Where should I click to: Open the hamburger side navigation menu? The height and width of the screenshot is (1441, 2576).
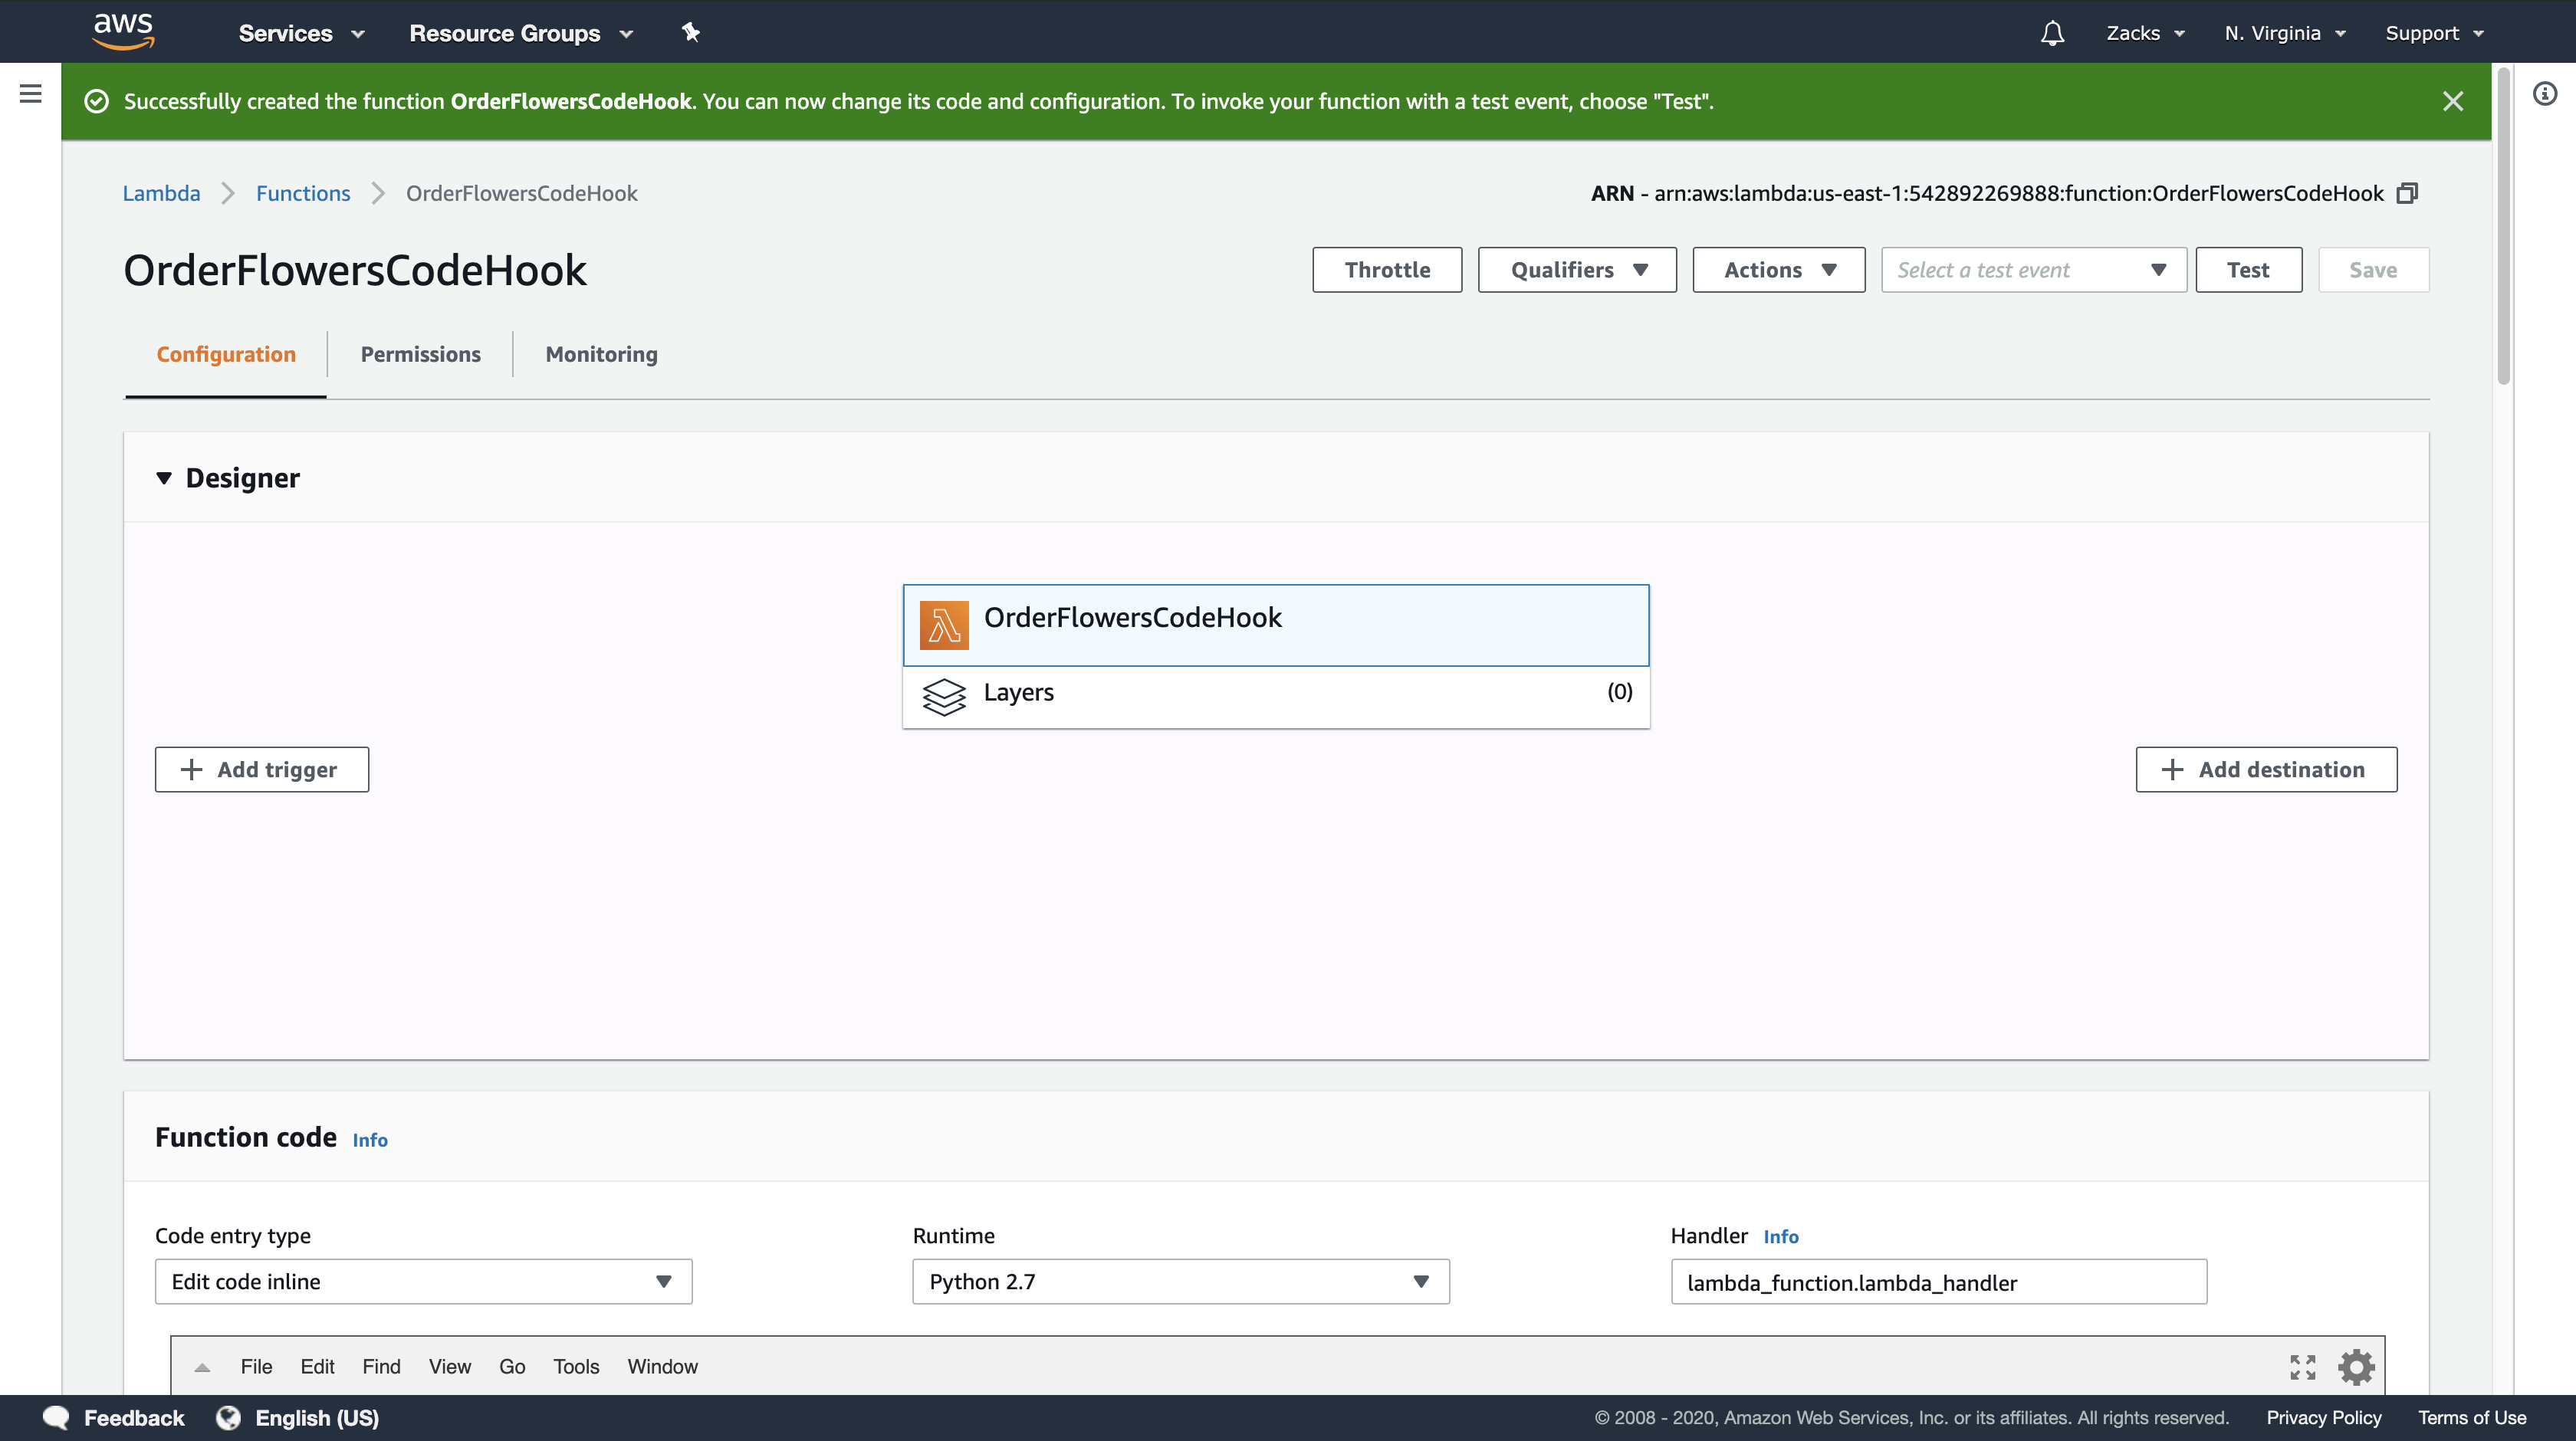pos(31,94)
